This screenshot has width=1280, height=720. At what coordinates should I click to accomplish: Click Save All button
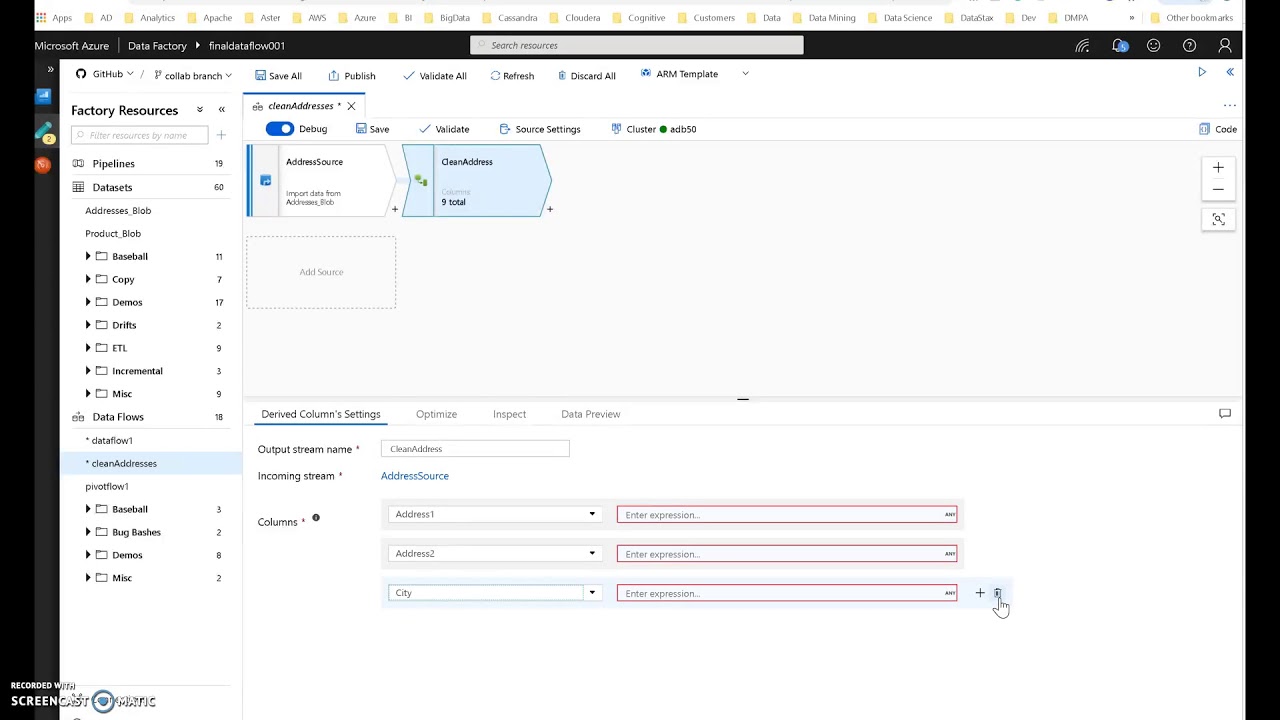coord(278,75)
